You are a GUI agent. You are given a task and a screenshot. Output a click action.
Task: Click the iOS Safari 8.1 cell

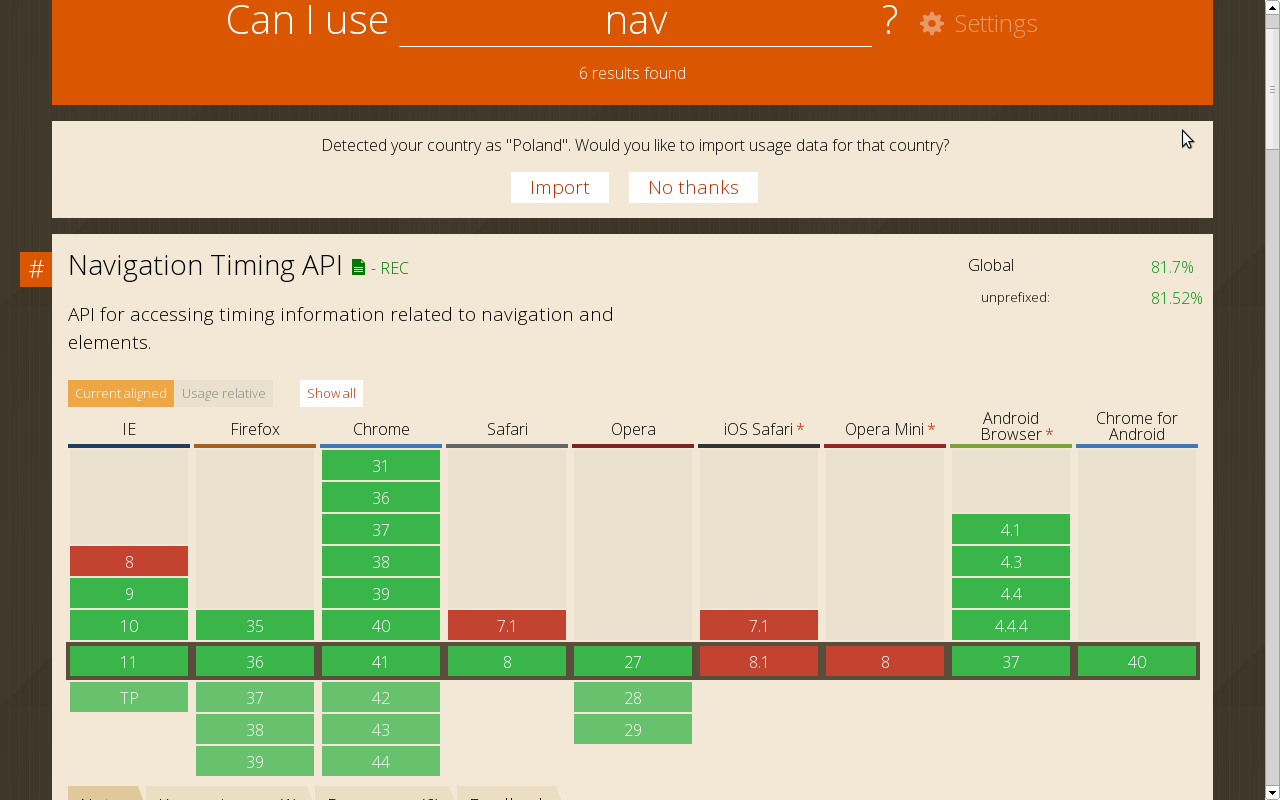click(759, 661)
